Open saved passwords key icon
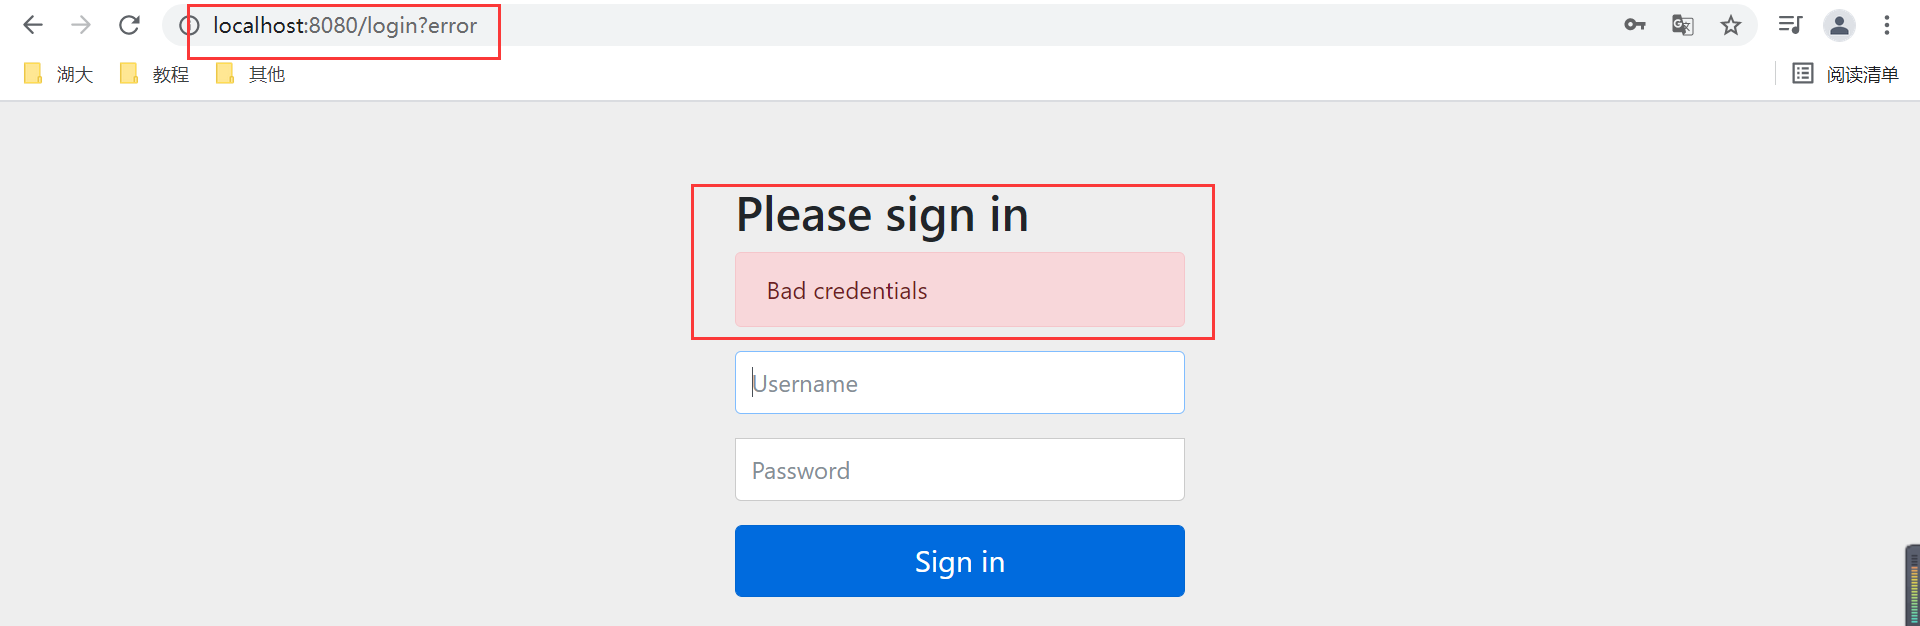Image resolution: width=1920 pixels, height=626 pixels. 1635,25
